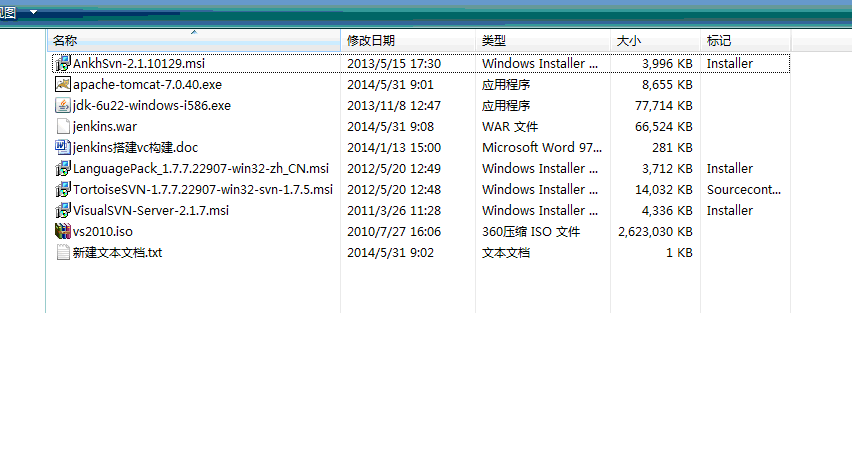Sort by the 类型 column header
The image size is (852, 460).
[543, 41]
